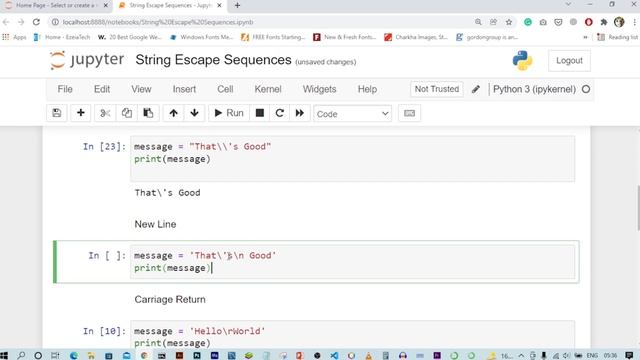Image resolution: width=640 pixels, height=360 pixels.
Task: Click the active cell with That\'s\n Good
Action: (353, 262)
